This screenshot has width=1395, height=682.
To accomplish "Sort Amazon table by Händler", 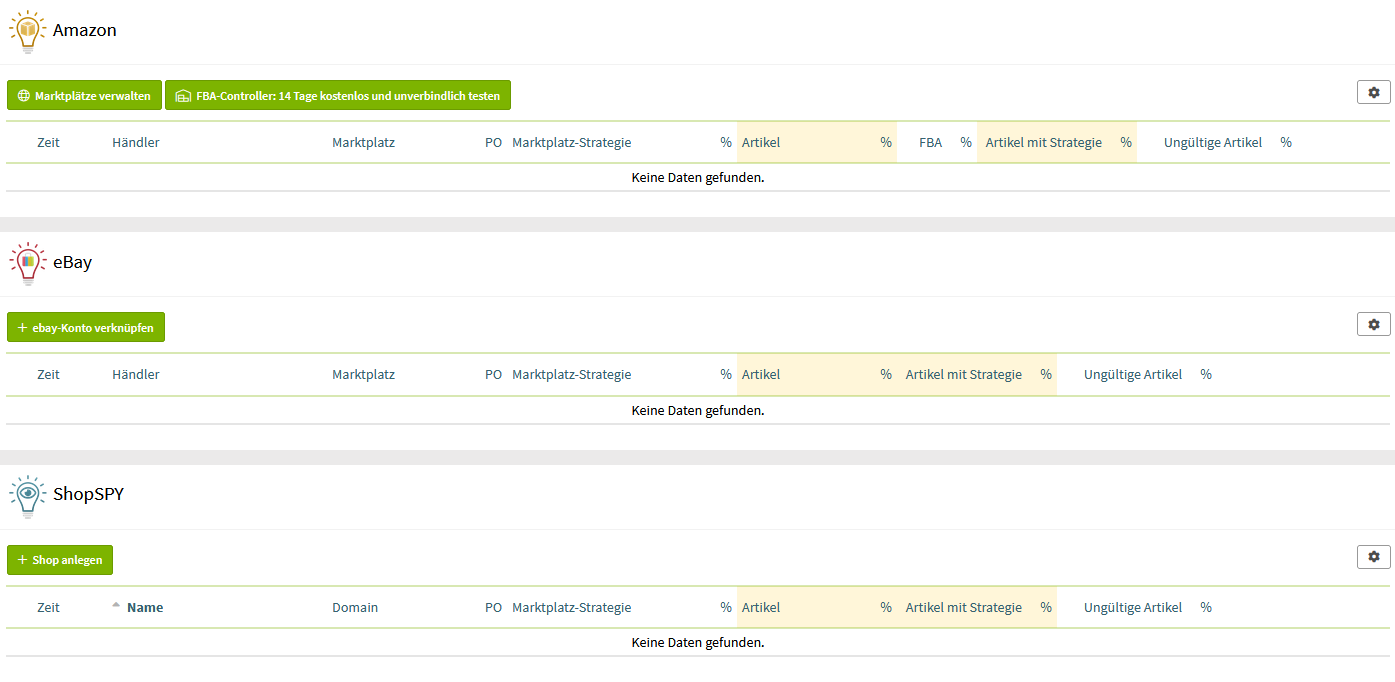I will [x=136, y=143].
